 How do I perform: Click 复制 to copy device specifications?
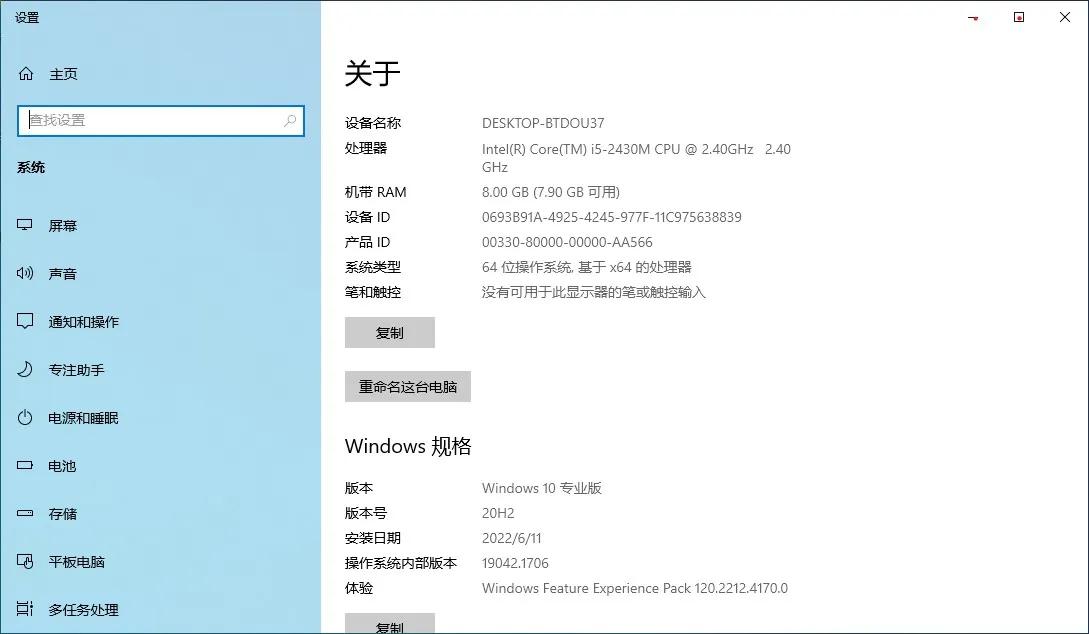click(390, 332)
